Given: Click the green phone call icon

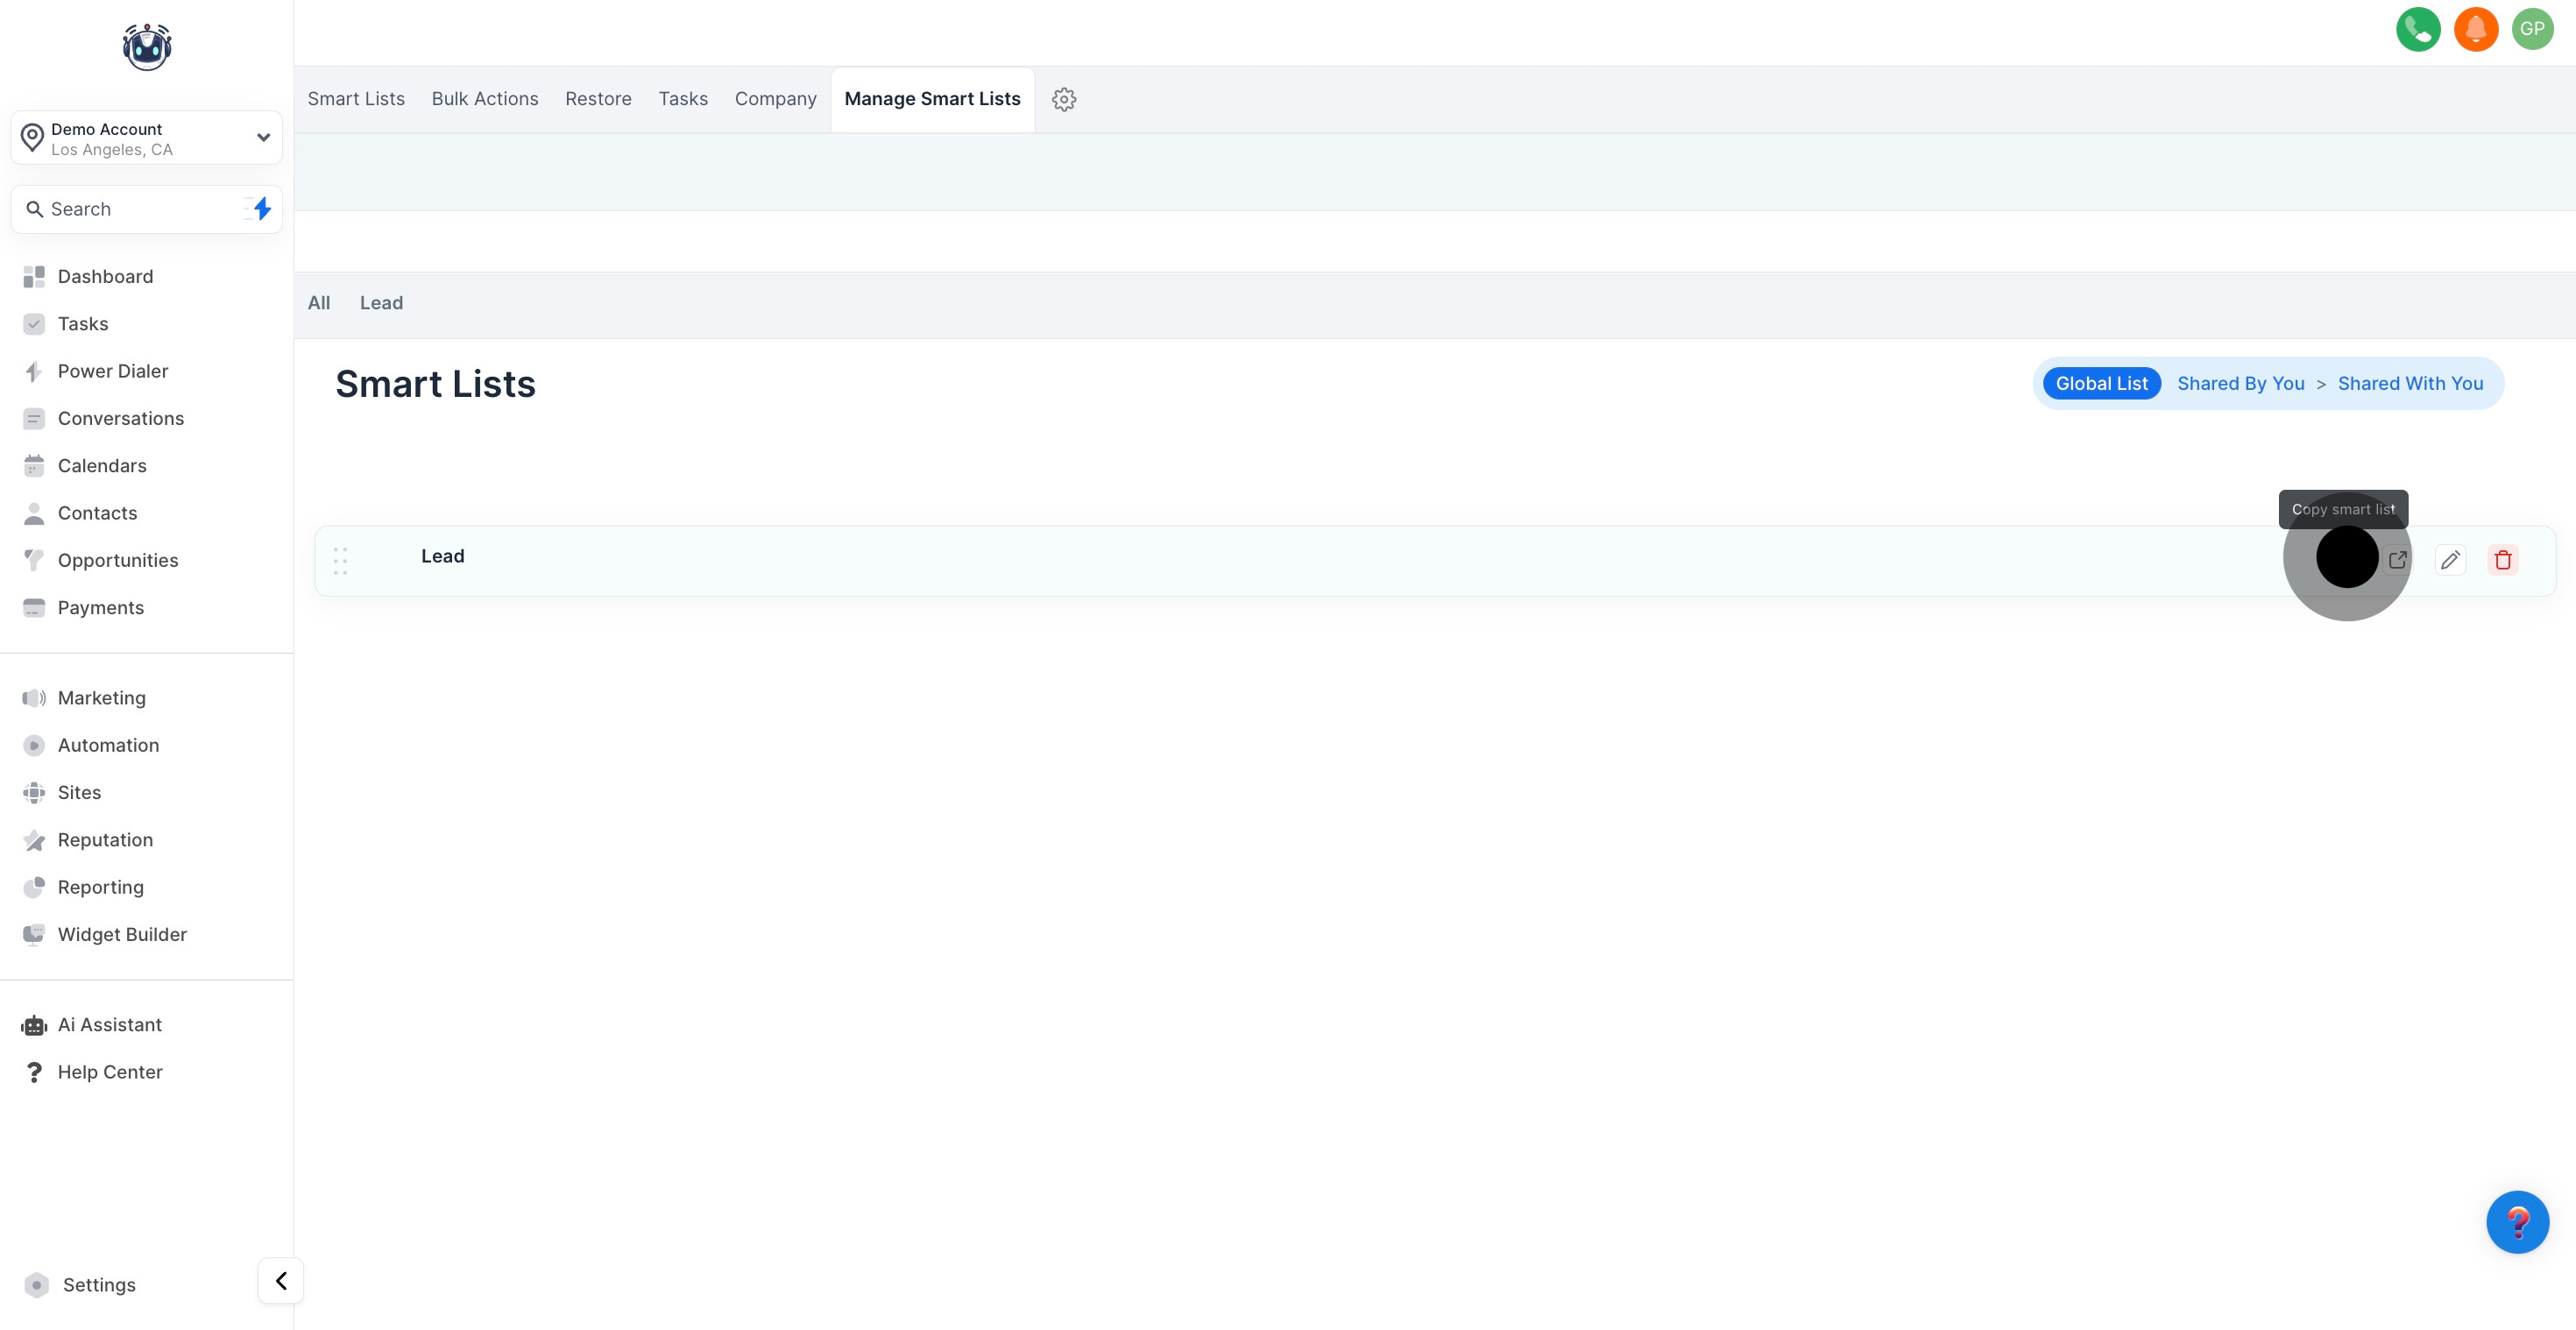Looking at the screenshot, I should (x=2417, y=29).
